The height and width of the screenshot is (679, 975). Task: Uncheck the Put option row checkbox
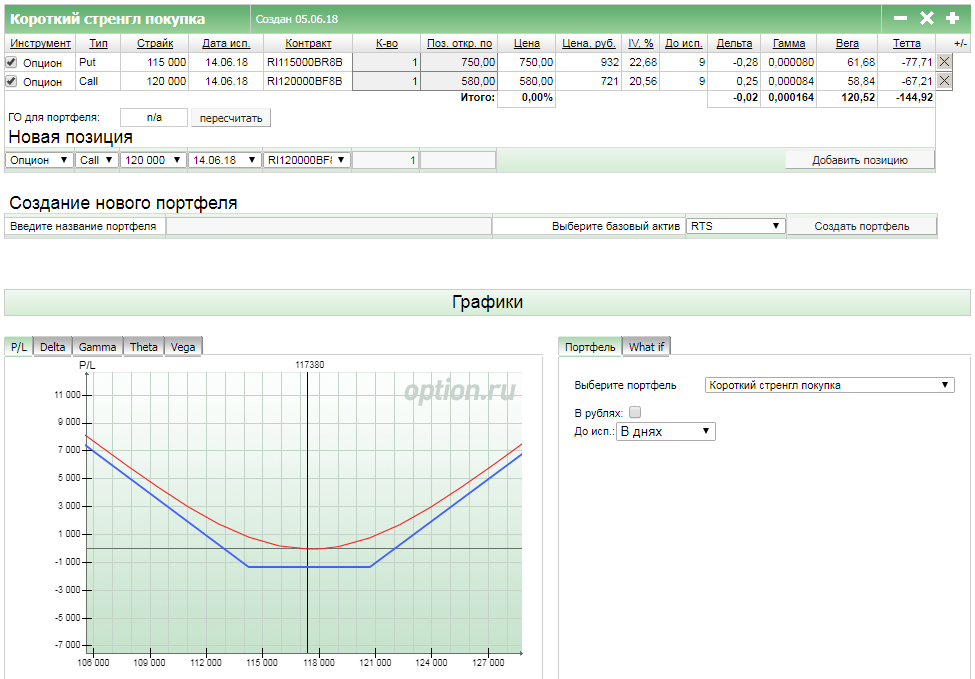[11, 62]
